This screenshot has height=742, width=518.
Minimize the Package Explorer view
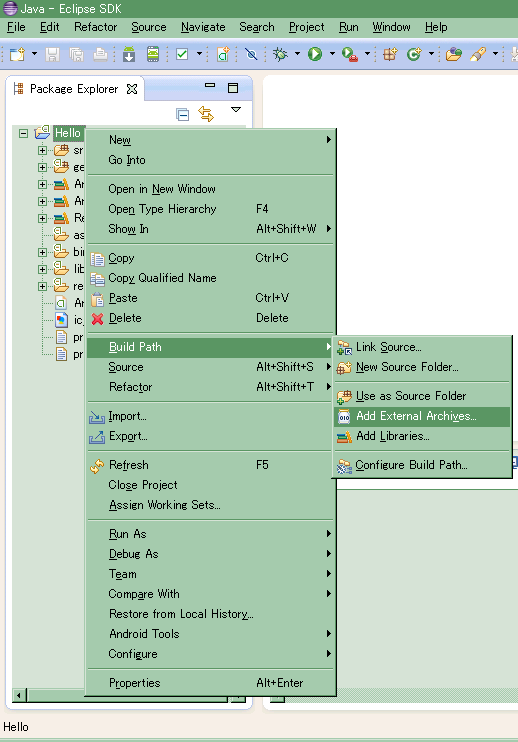210,86
